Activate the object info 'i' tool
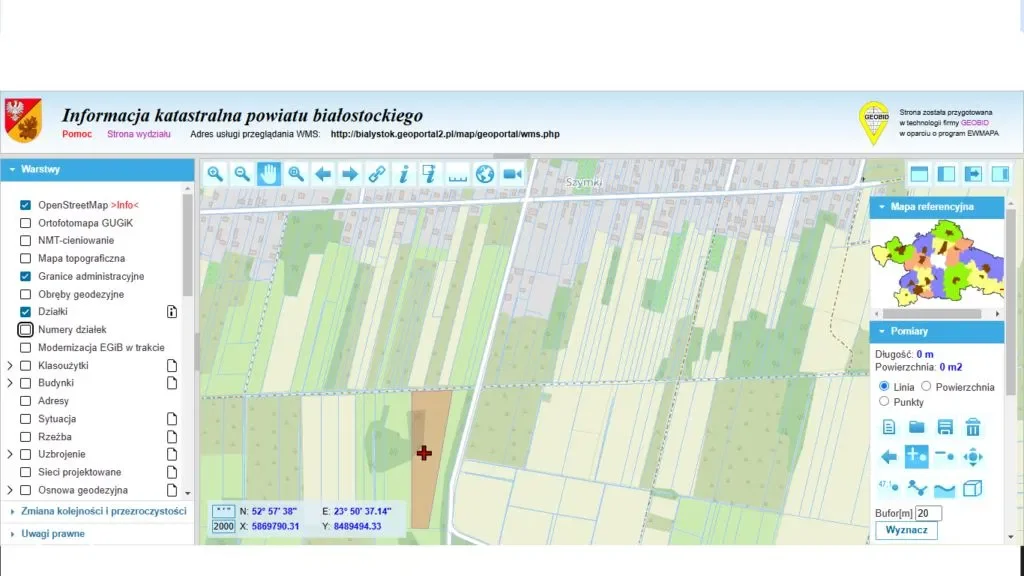The image size is (1024, 576). [404, 174]
